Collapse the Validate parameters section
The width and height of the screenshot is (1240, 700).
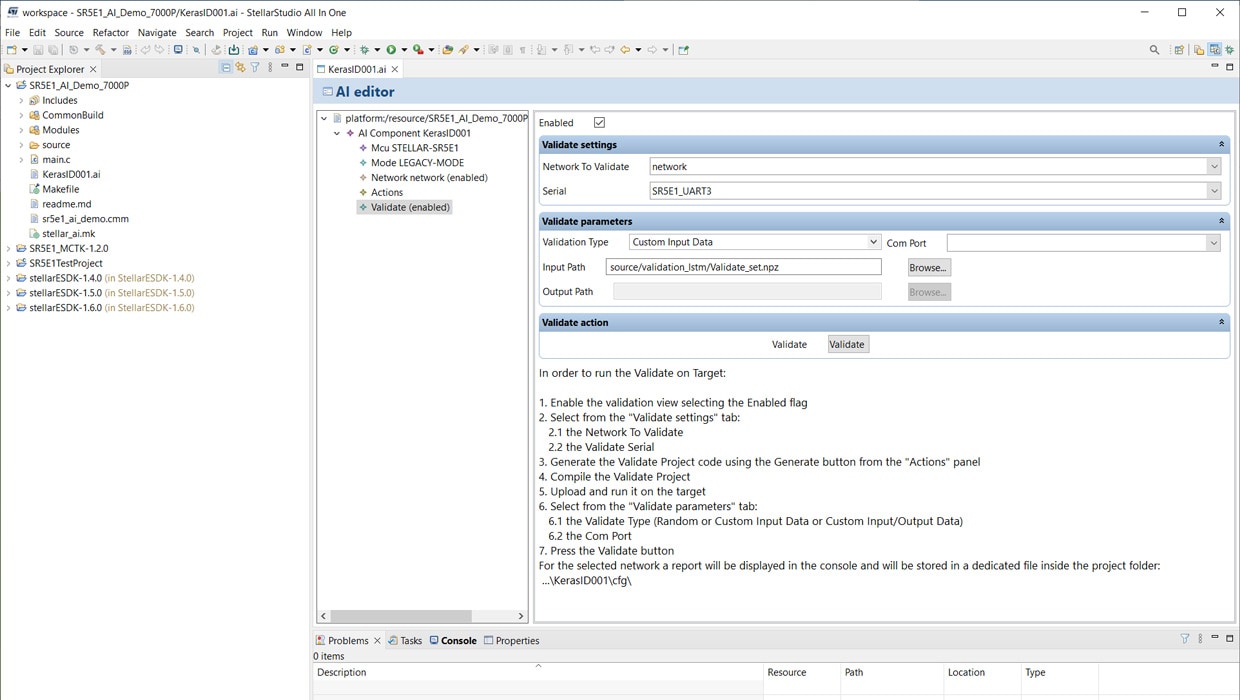click(x=1221, y=221)
